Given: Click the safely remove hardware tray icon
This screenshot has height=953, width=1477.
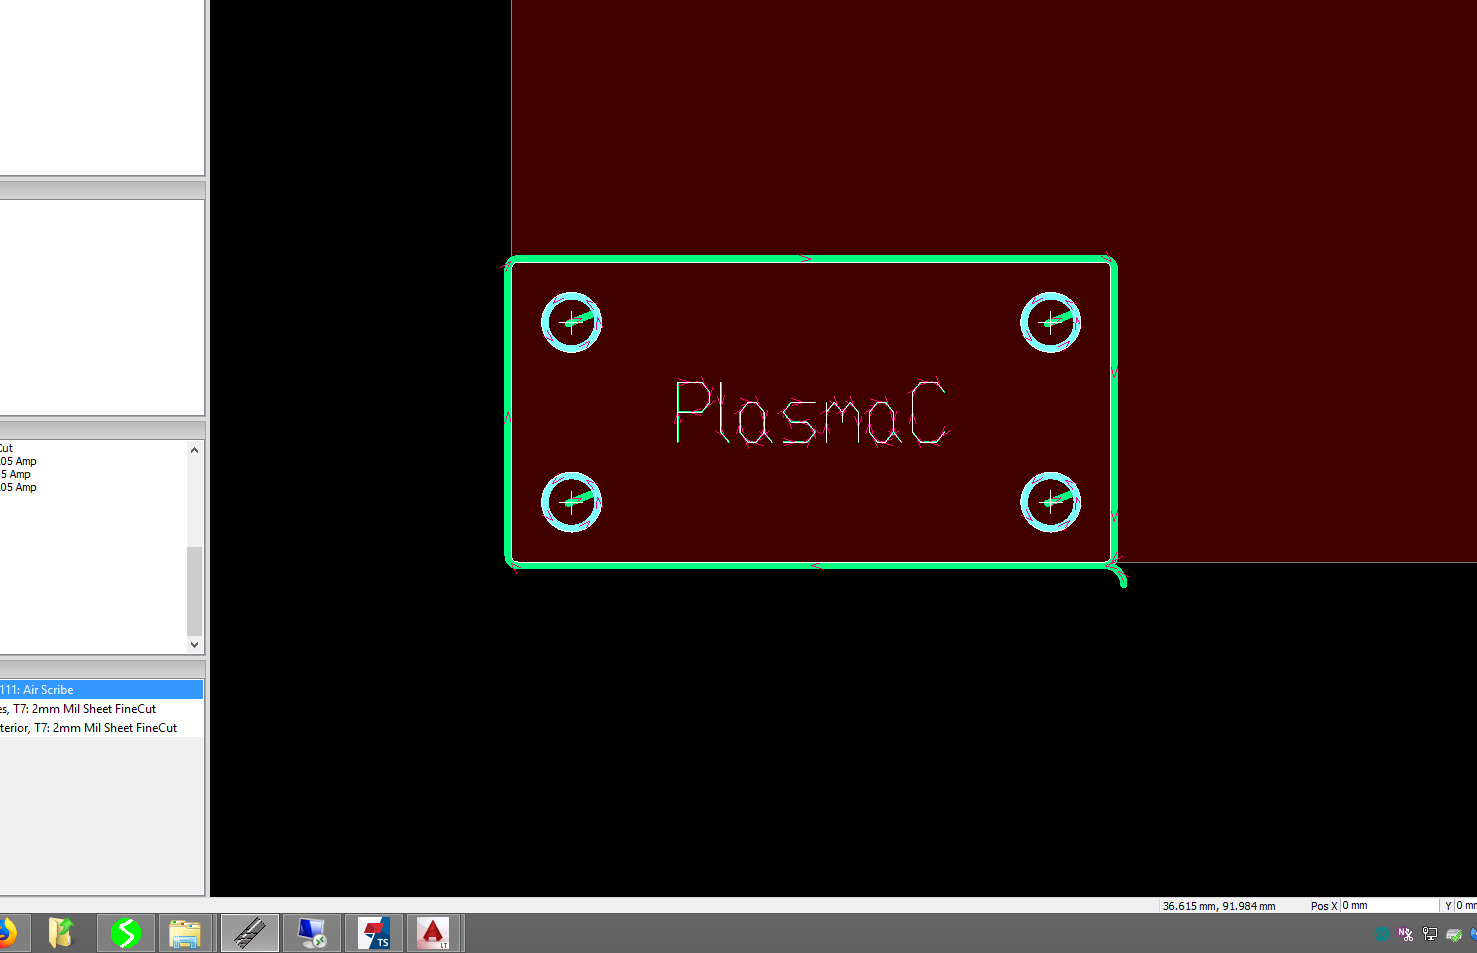Looking at the screenshot, I should click(1454, 934).
